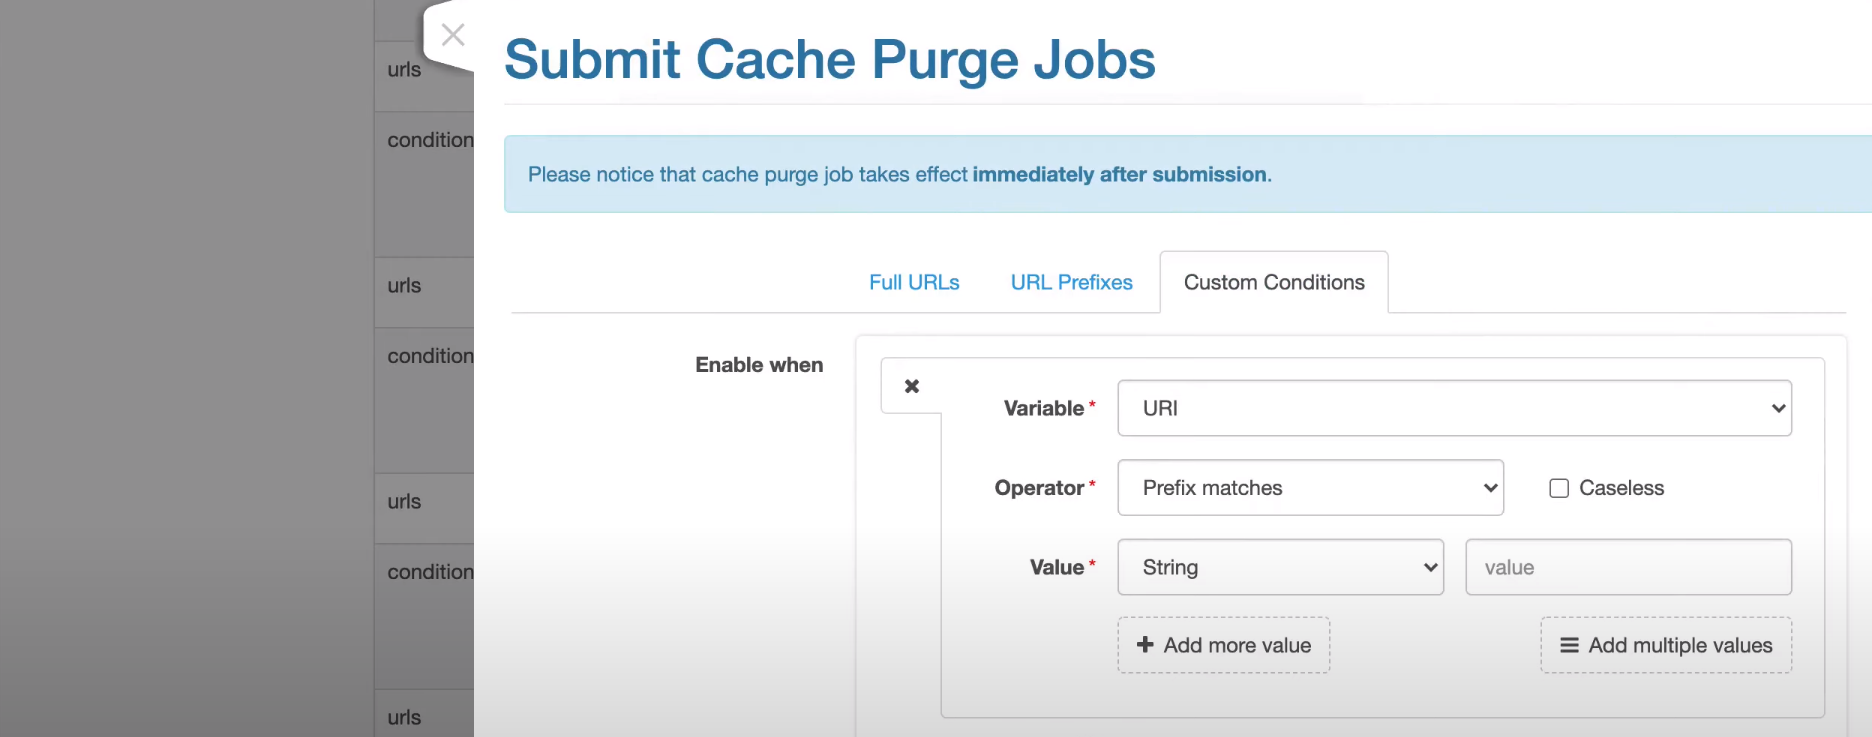Click the list icon in Add multiple values
1872x737 pixels.
pyautogui.click(x=1569, y=645)
